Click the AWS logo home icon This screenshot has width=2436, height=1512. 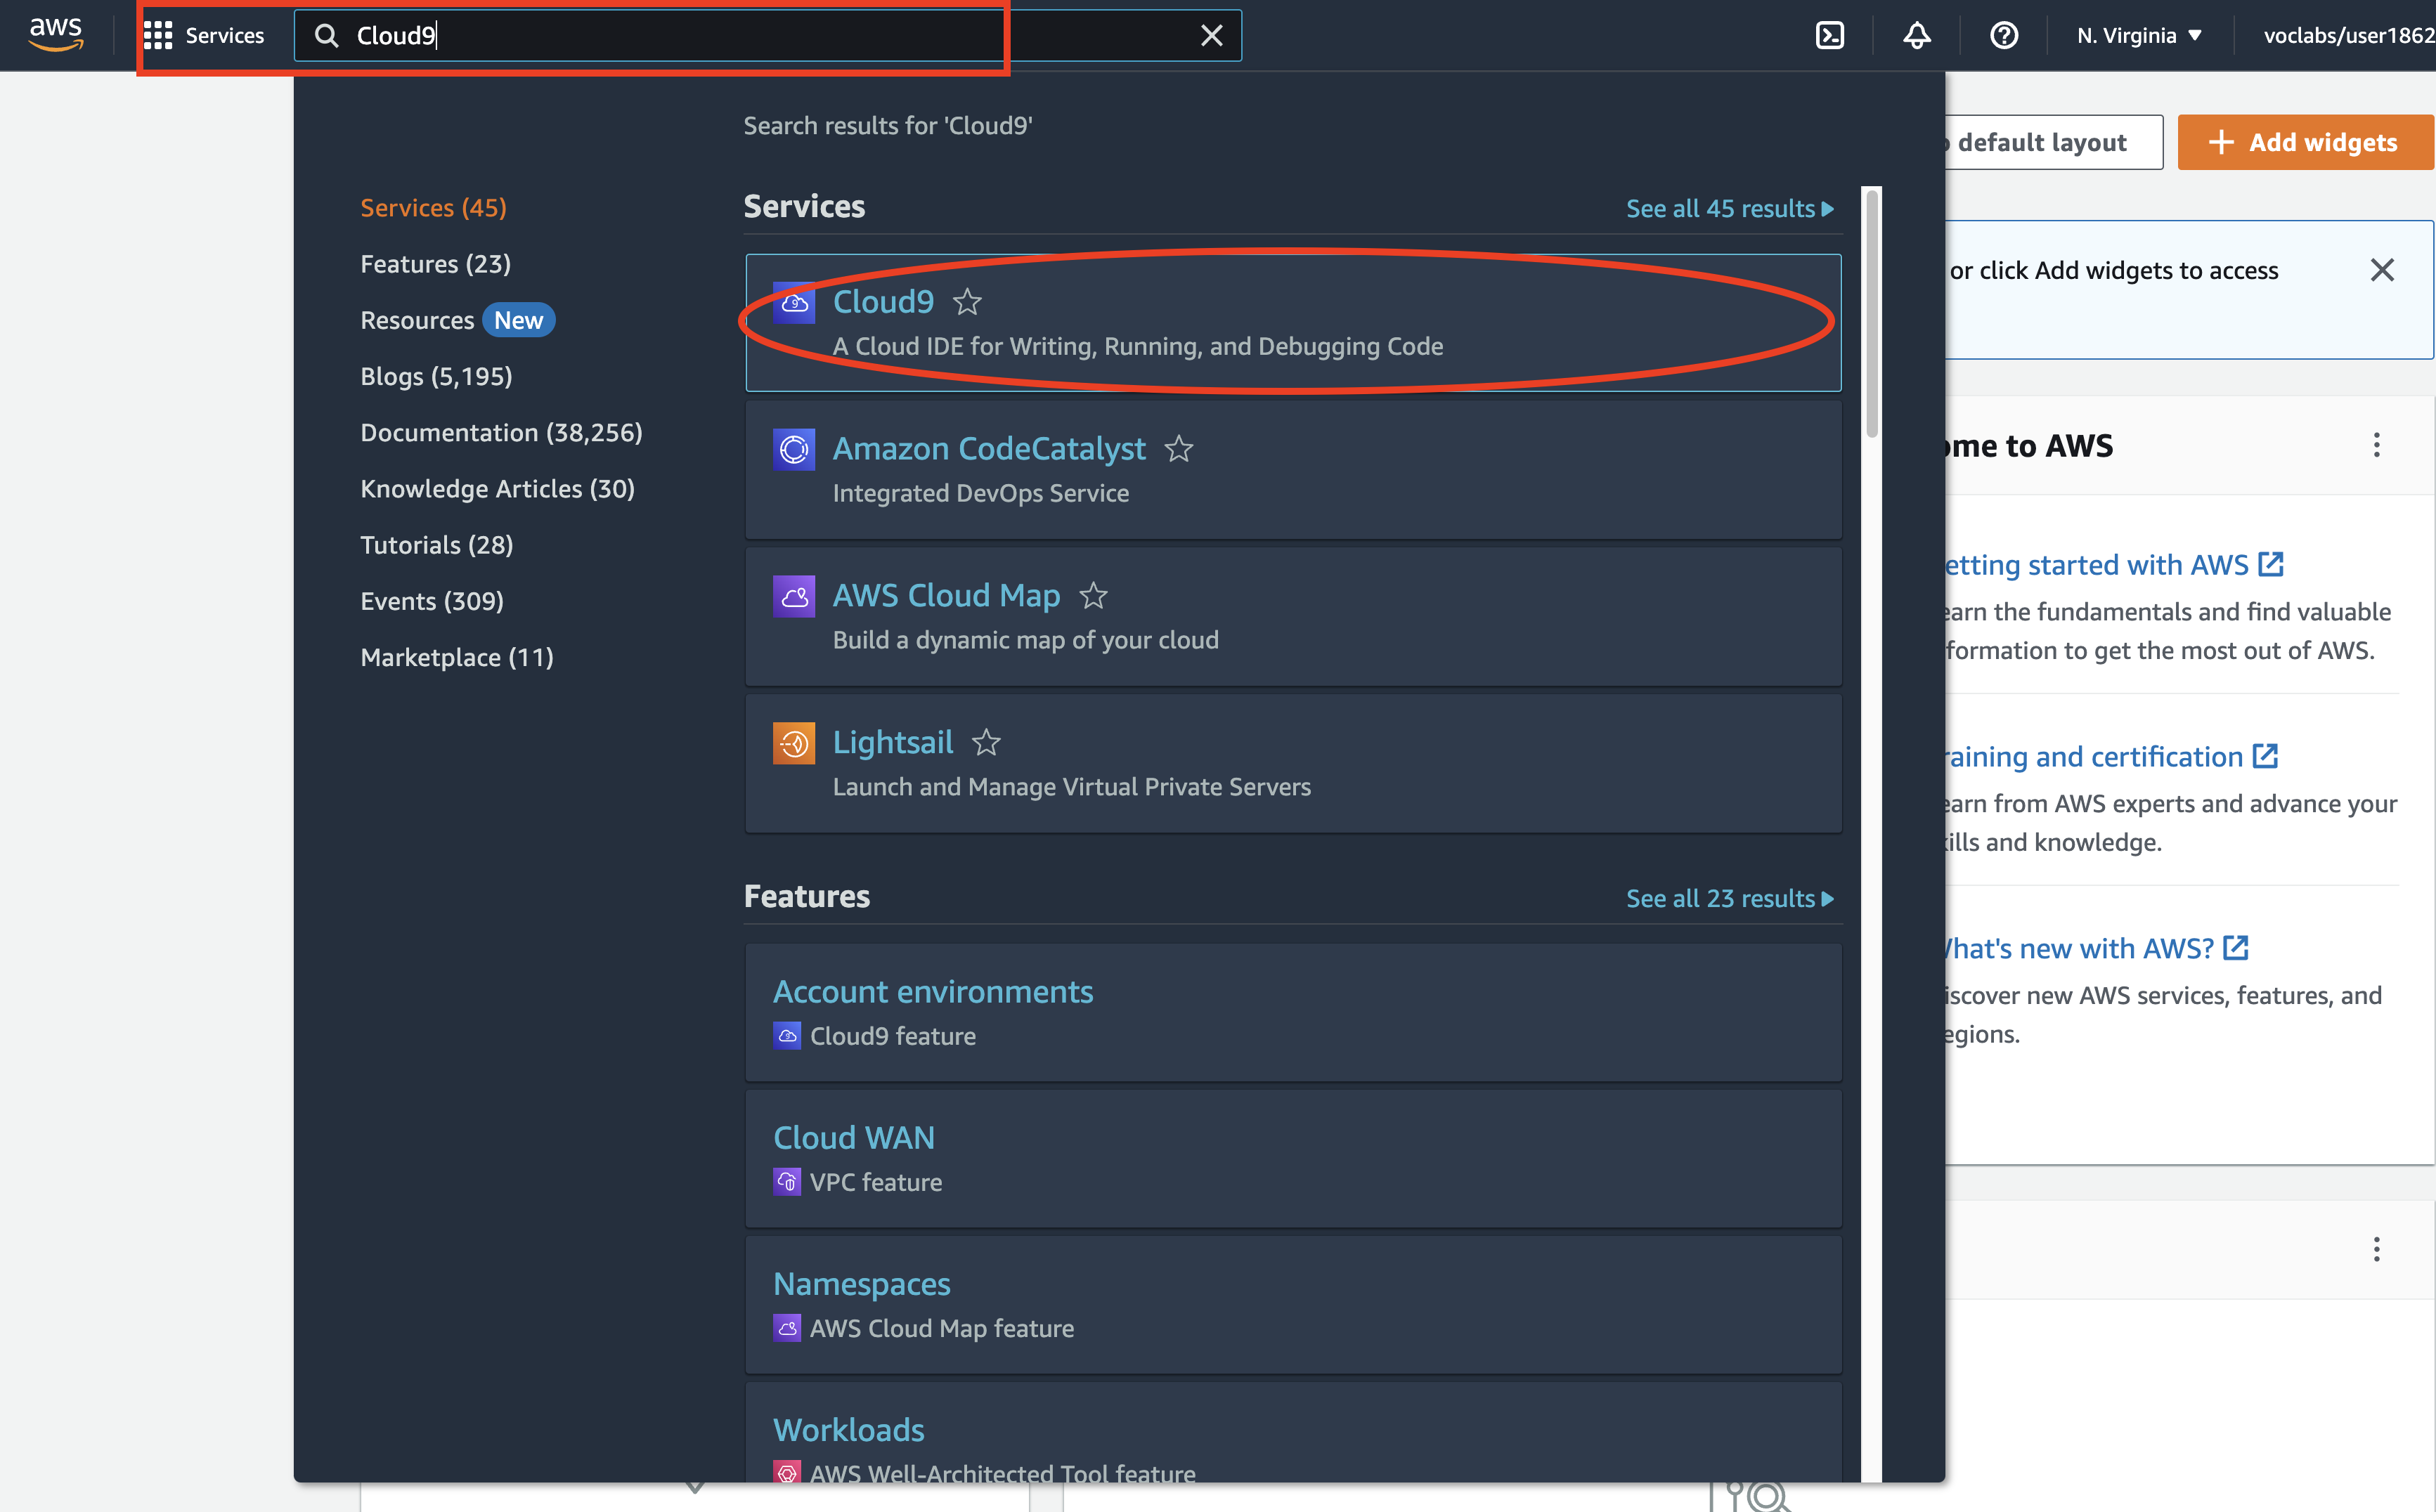56,34
